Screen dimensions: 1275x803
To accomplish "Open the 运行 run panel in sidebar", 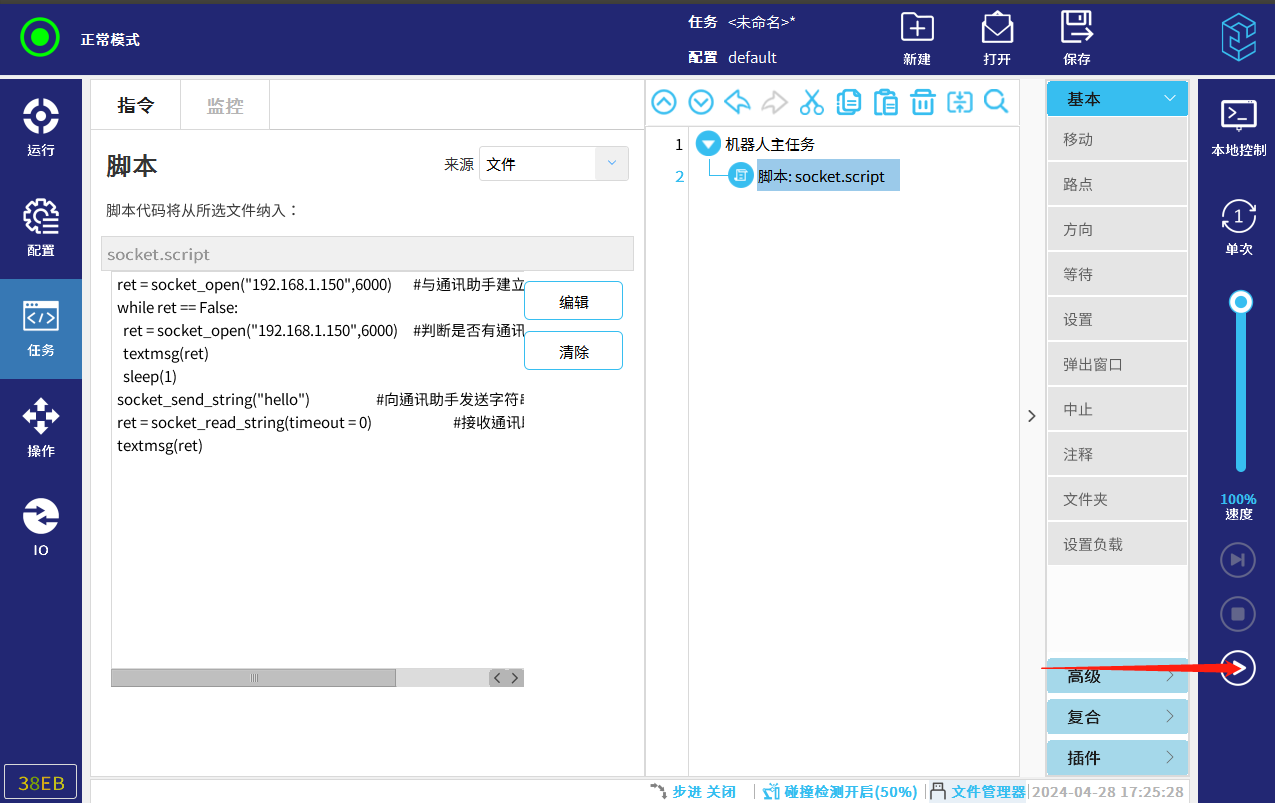I will (x=41, y=128).
